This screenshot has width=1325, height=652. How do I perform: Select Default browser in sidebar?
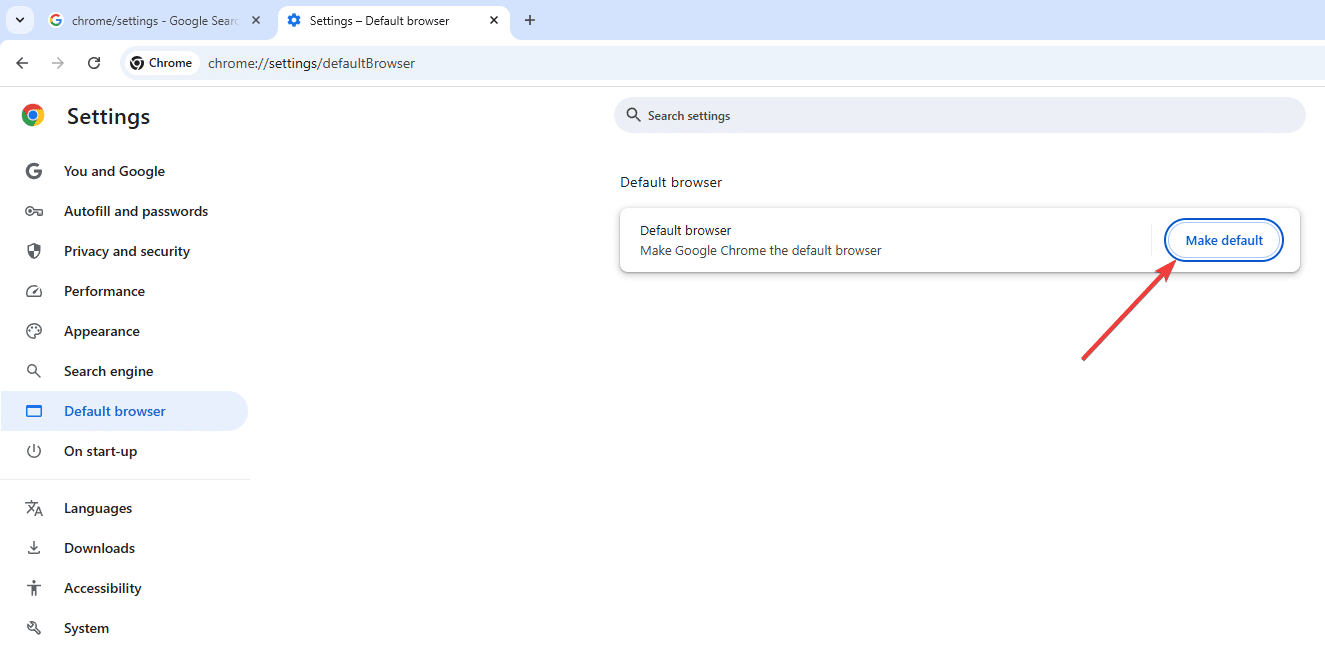(124, 411)
